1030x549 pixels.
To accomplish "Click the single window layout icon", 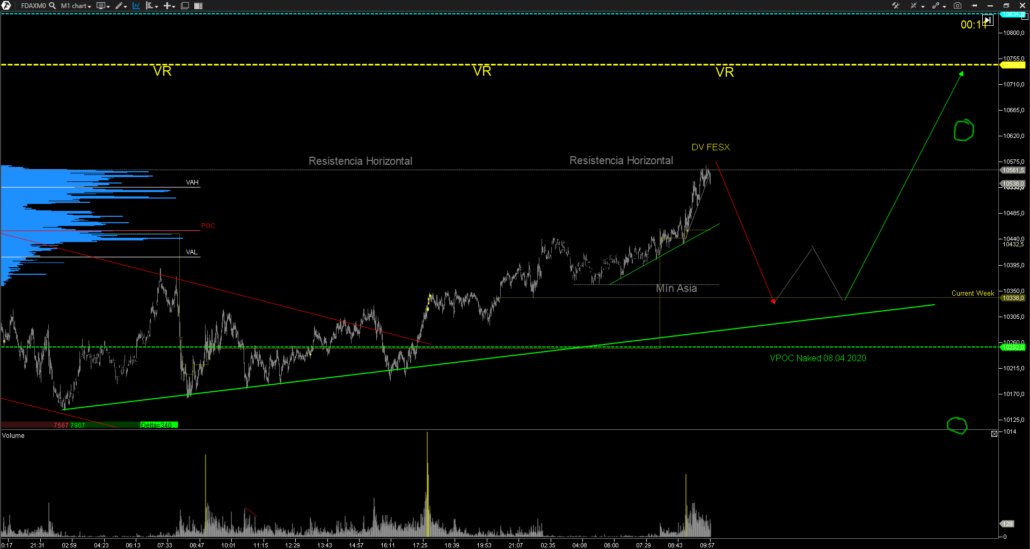I will (185, 5).
